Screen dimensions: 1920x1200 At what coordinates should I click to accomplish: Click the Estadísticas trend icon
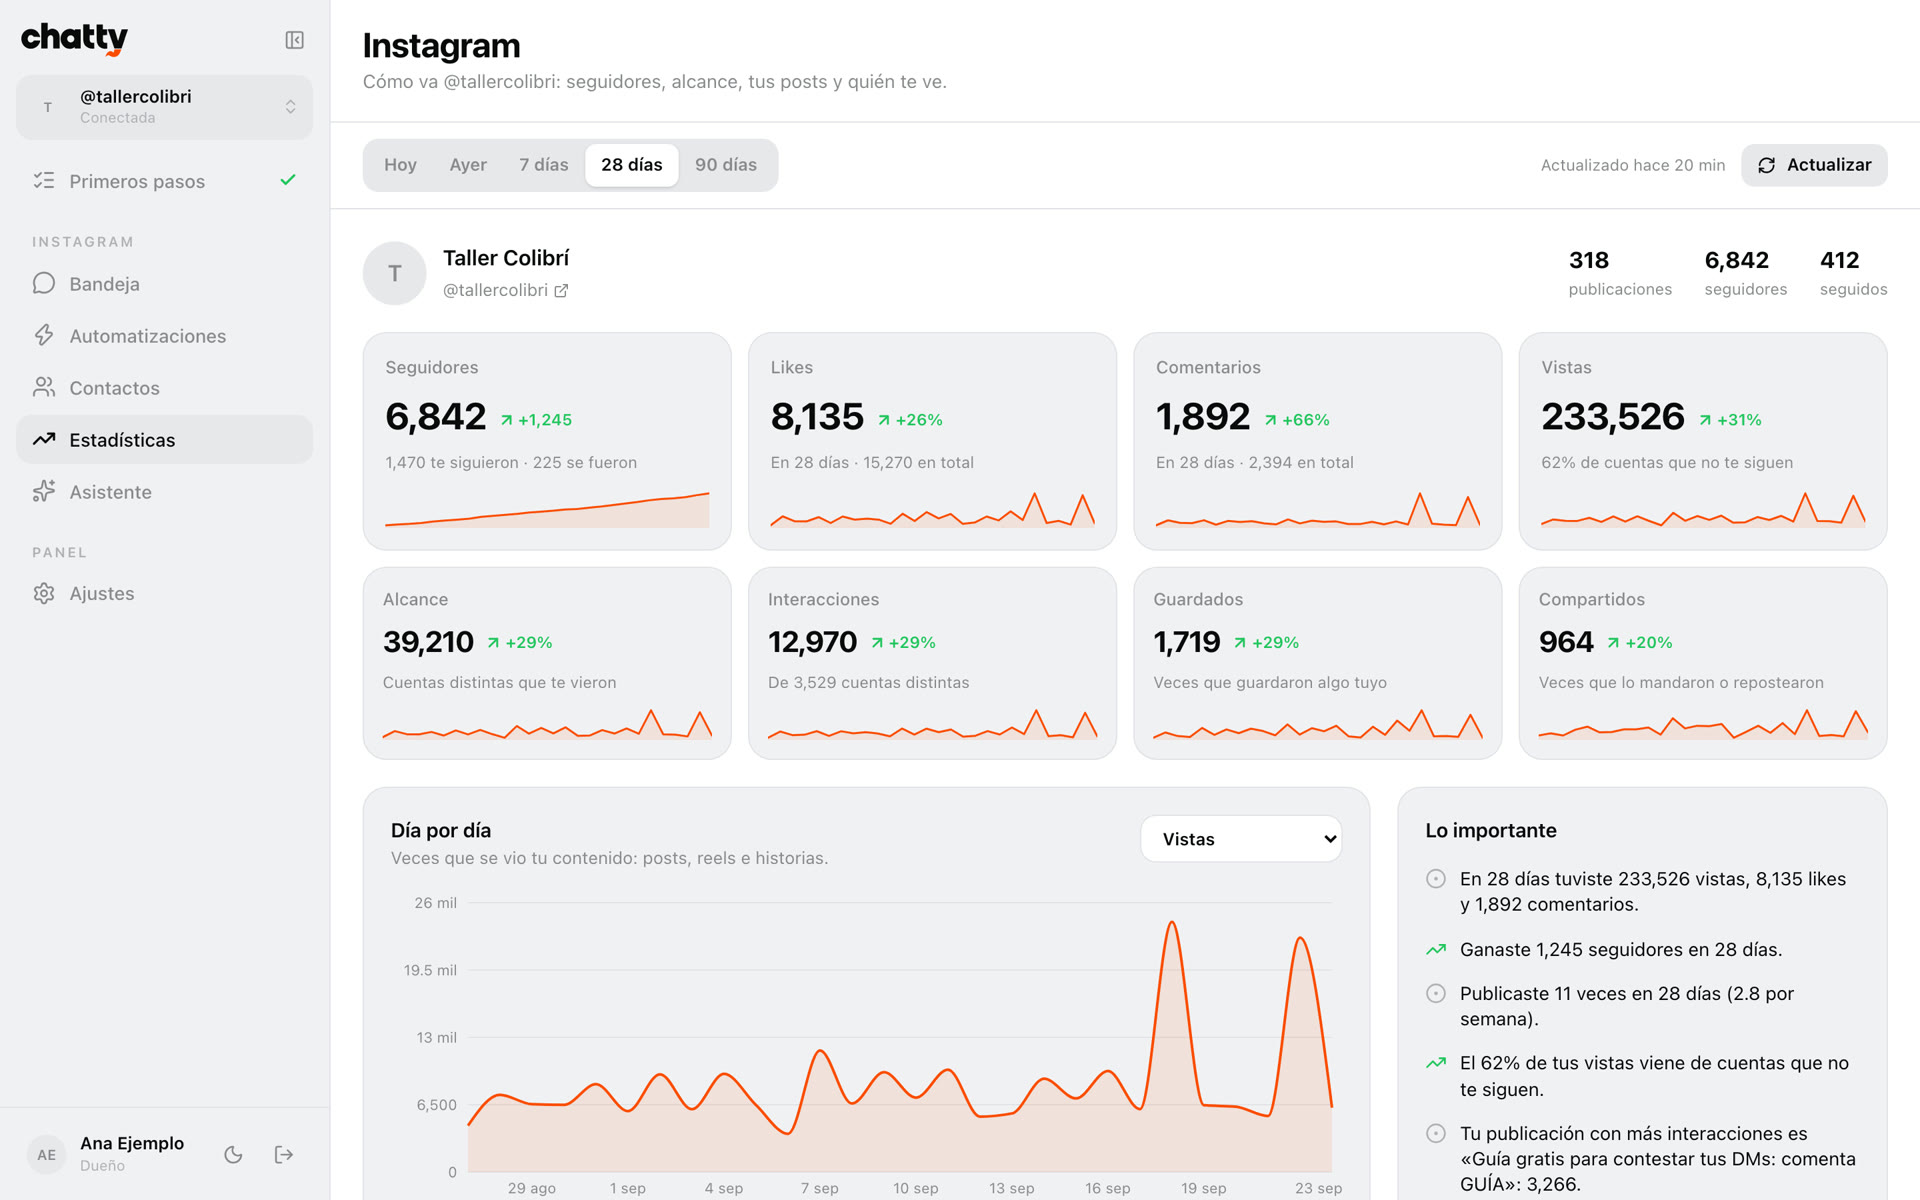point(44,439)
